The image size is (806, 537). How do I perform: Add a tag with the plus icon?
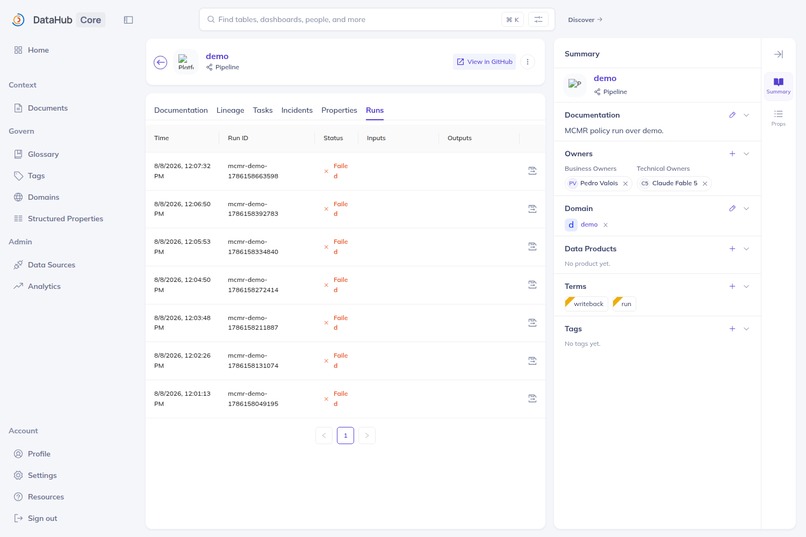click(x=732, y=329)
